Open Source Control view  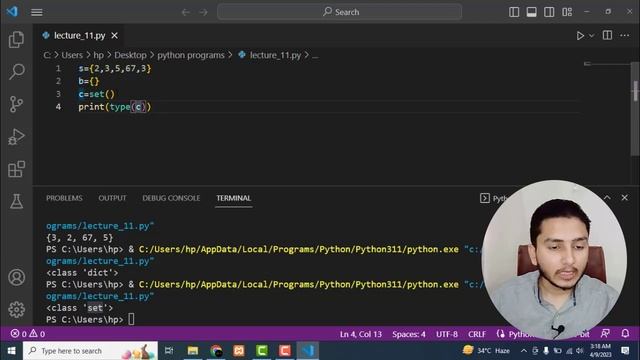point(16,104)
